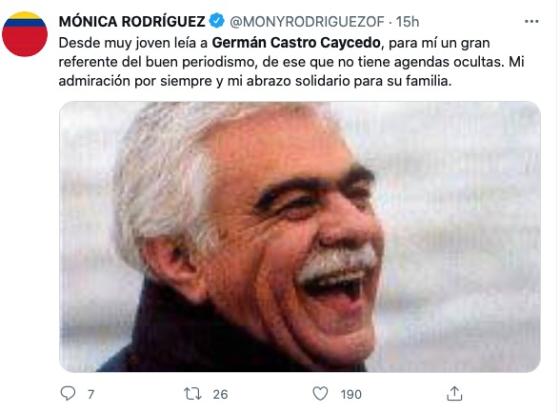560x413 pixels.
Task: Click the tweet line ending with familia
Action: pos(255,81)
